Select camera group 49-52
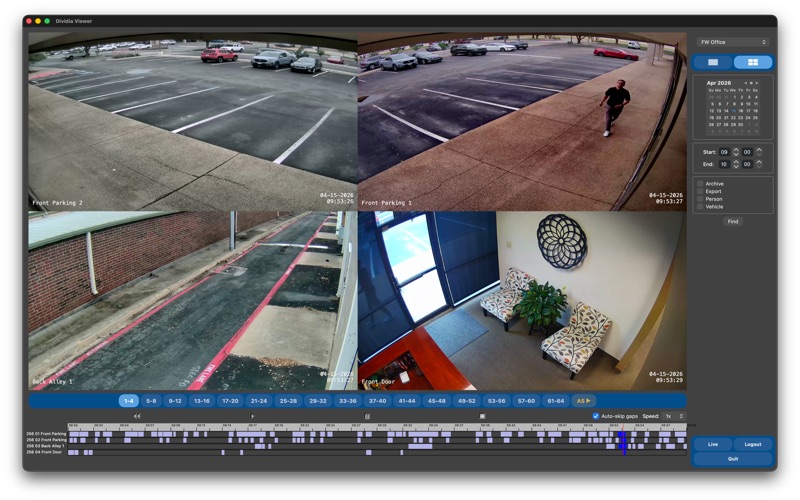Screen dimensions: 800x500 pyautogui.click(x=467, y=401)
